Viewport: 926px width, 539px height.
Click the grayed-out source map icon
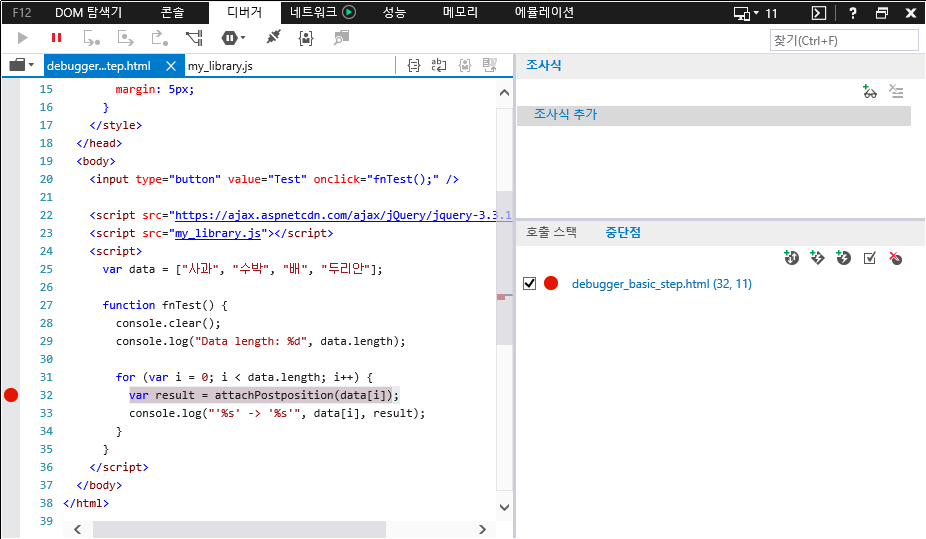pyautogui.click(x=465, y=66)
